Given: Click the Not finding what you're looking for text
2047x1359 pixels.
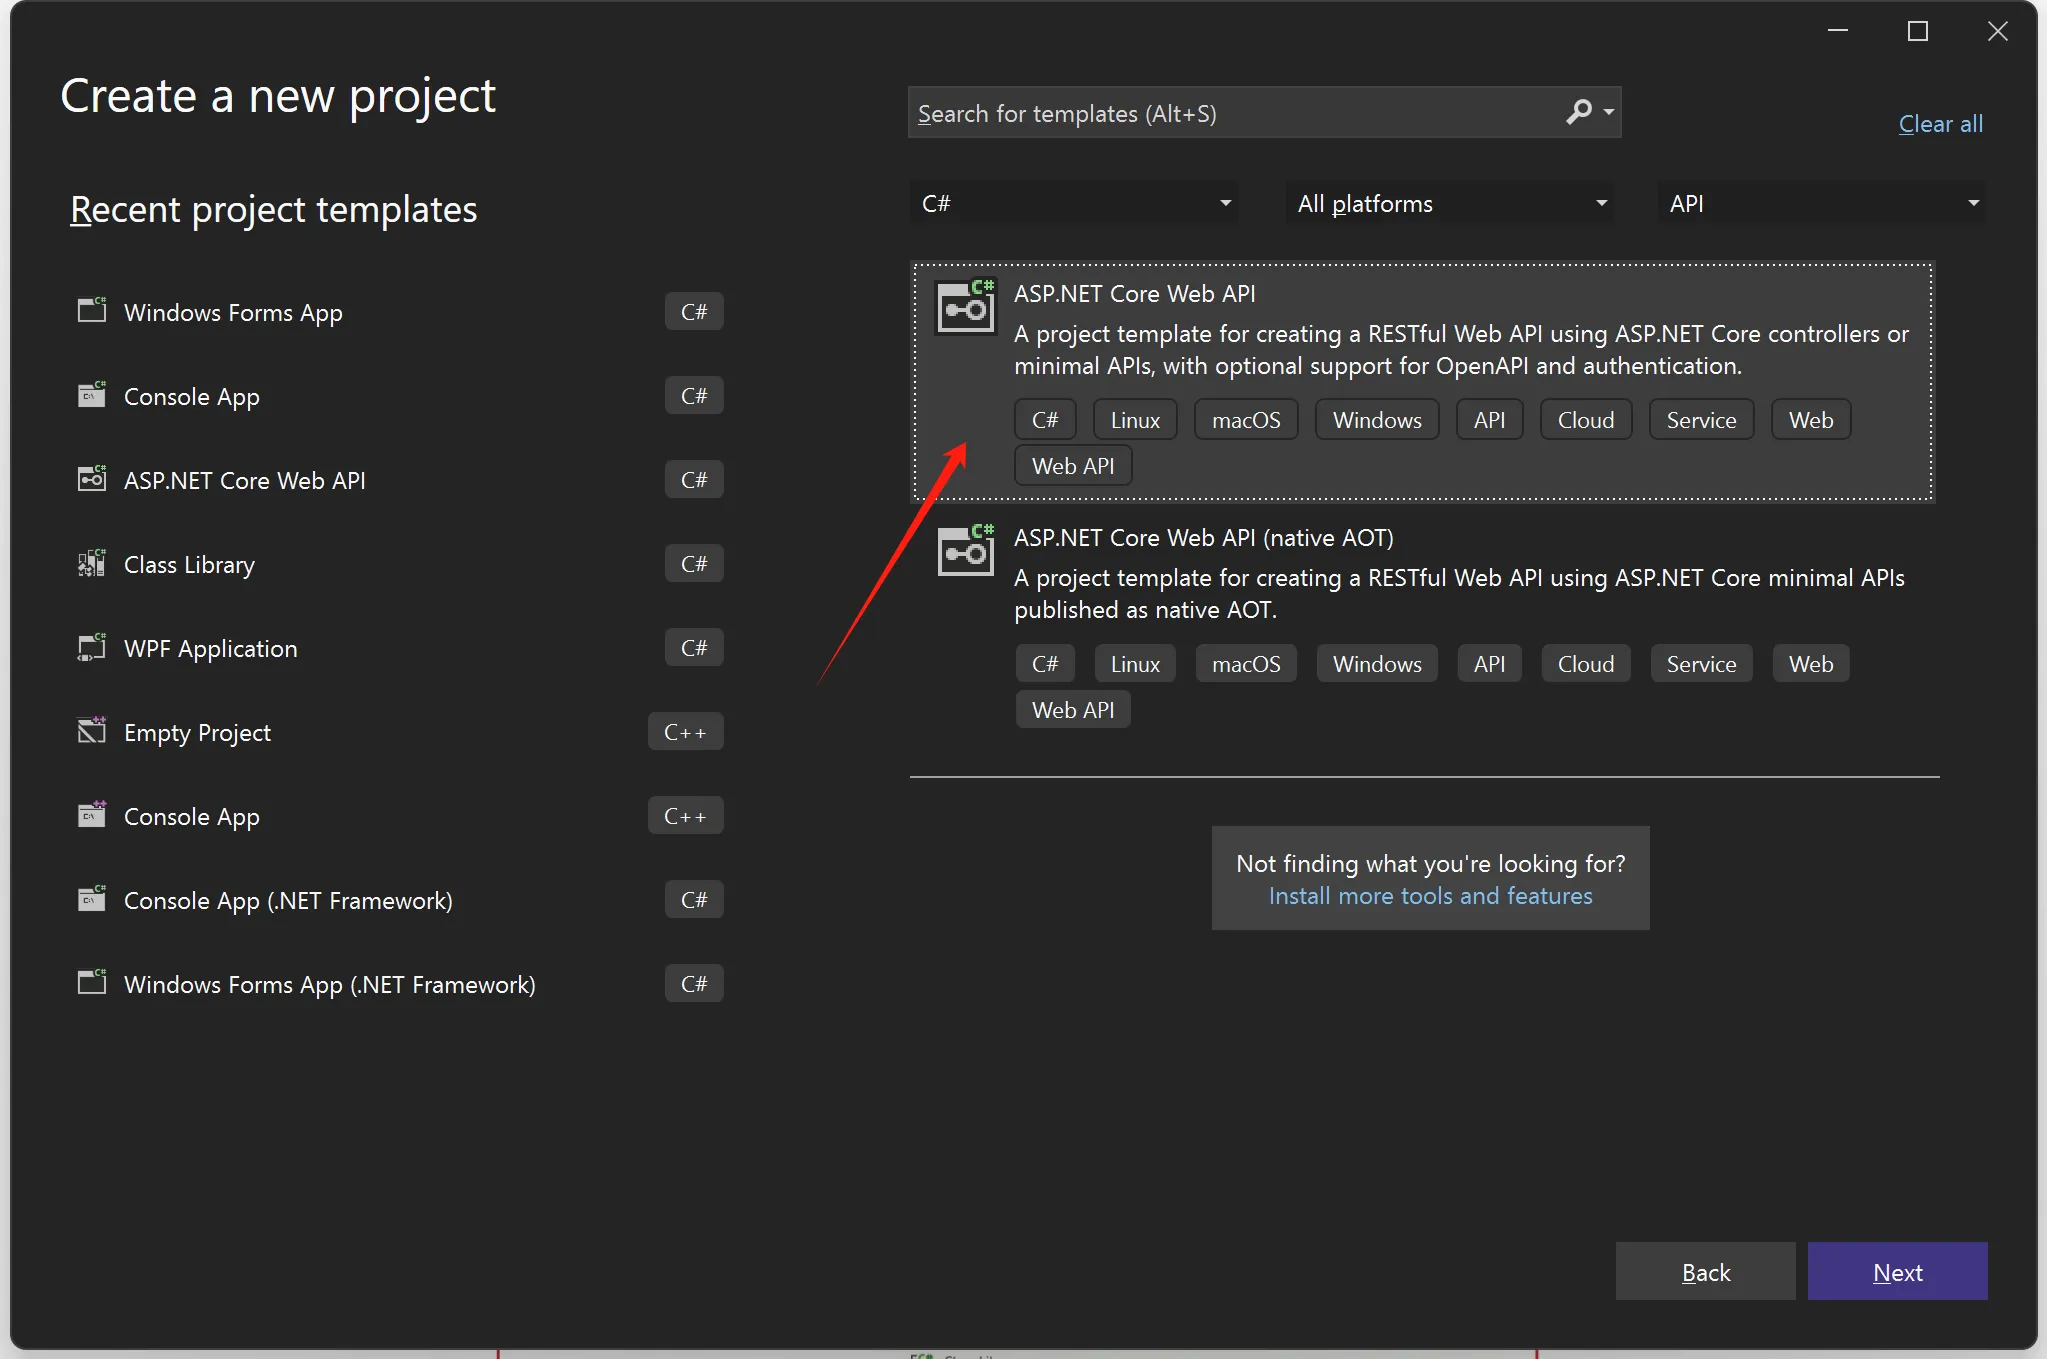Looking at the screenshot, I should tap(1430, 863).
